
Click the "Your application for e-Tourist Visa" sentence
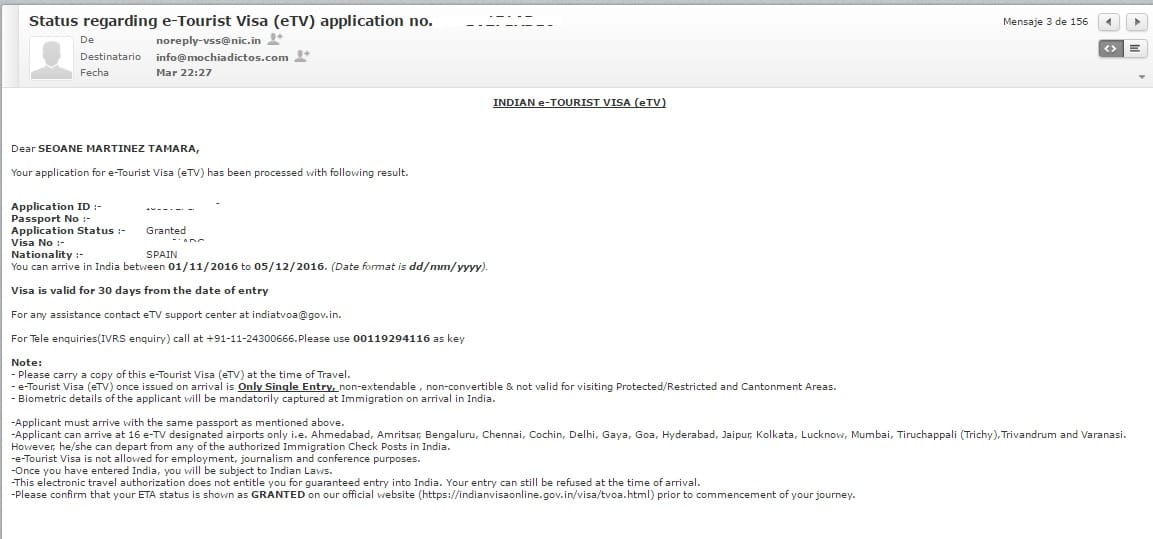[x=209, y=173]
